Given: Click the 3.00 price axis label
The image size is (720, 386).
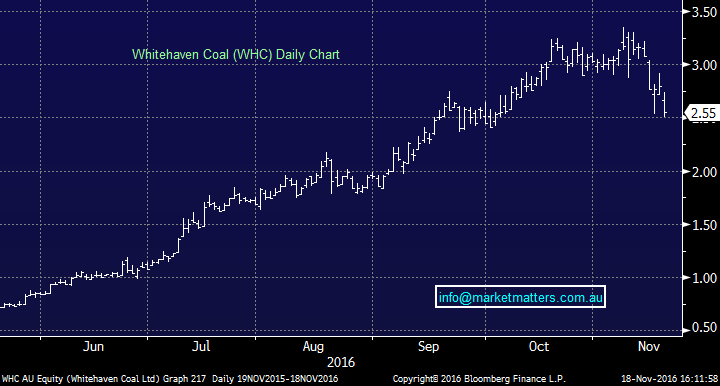Looking at the screenshot, I should 704,65.
